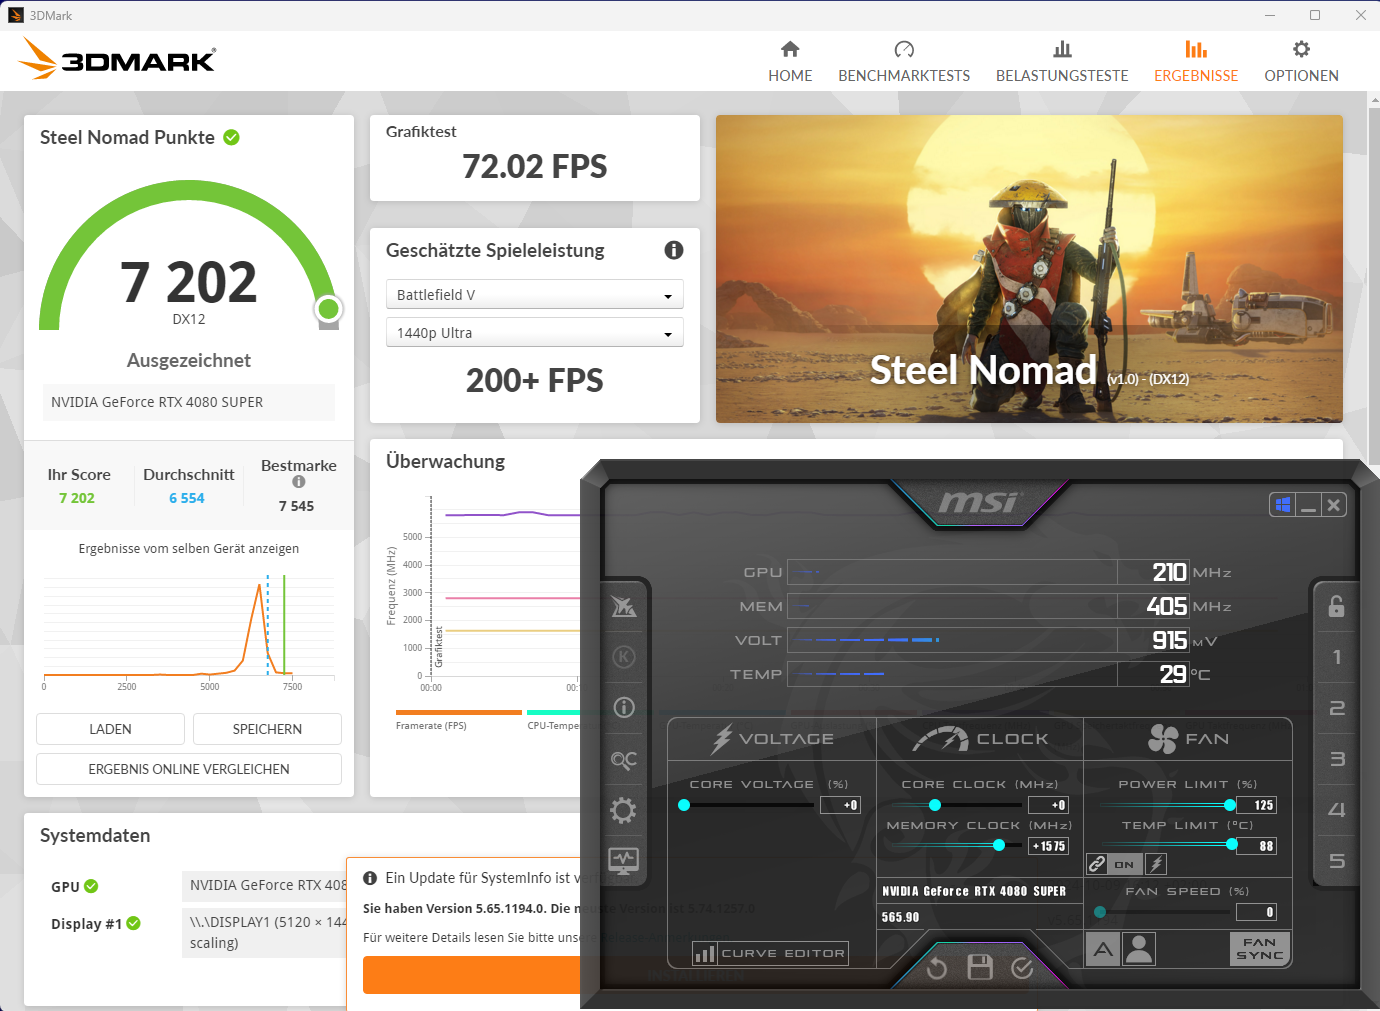
Task: Switch to the BELASTUNGSTESTE tab
Action: (1062, 62)
